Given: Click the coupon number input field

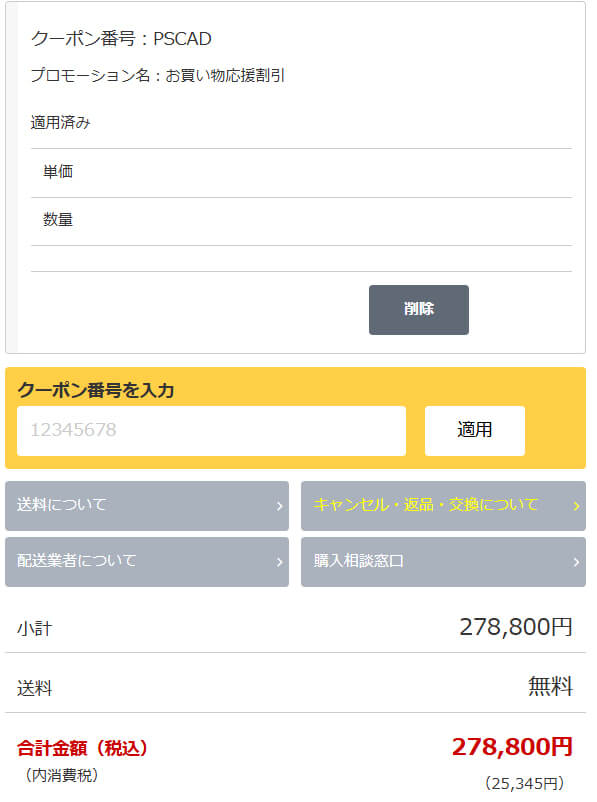Looking at the screenshot, I should click(x=210, y=430).
